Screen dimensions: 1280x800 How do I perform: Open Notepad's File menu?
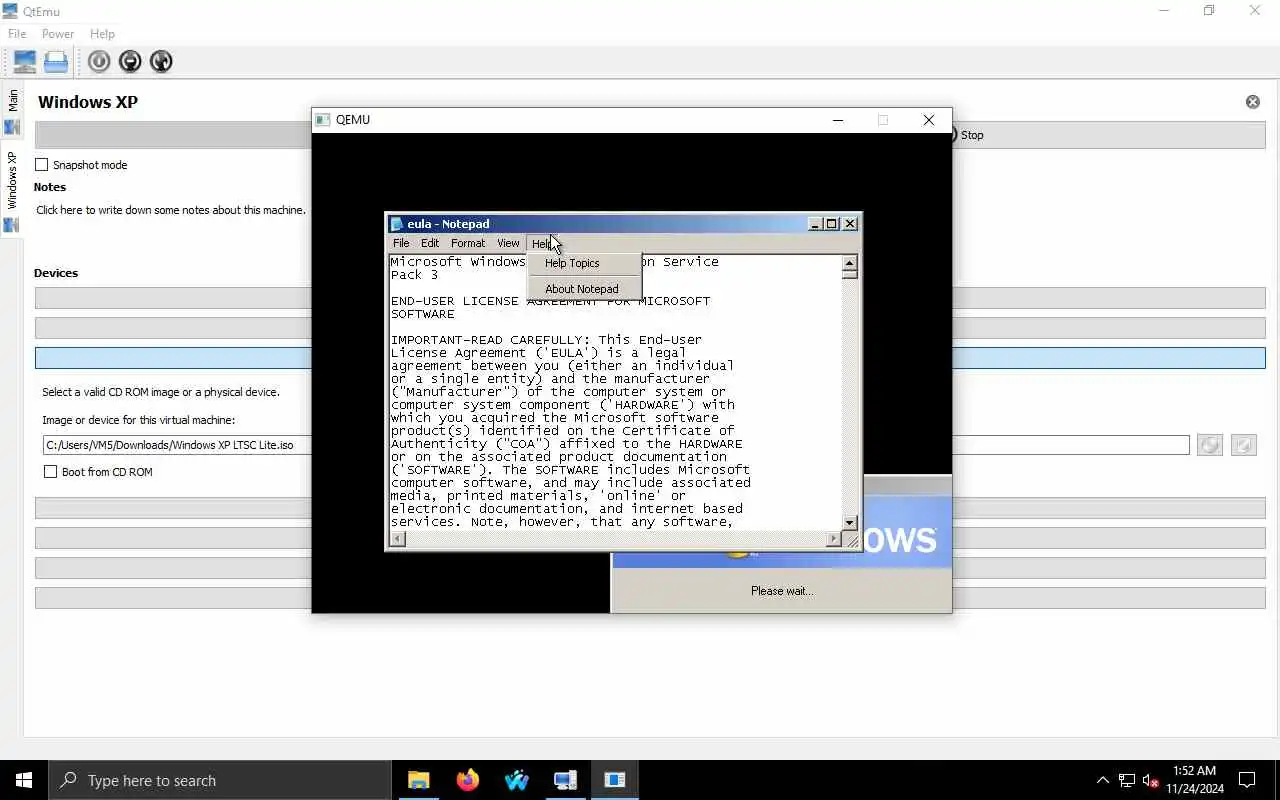click(401, 243)
